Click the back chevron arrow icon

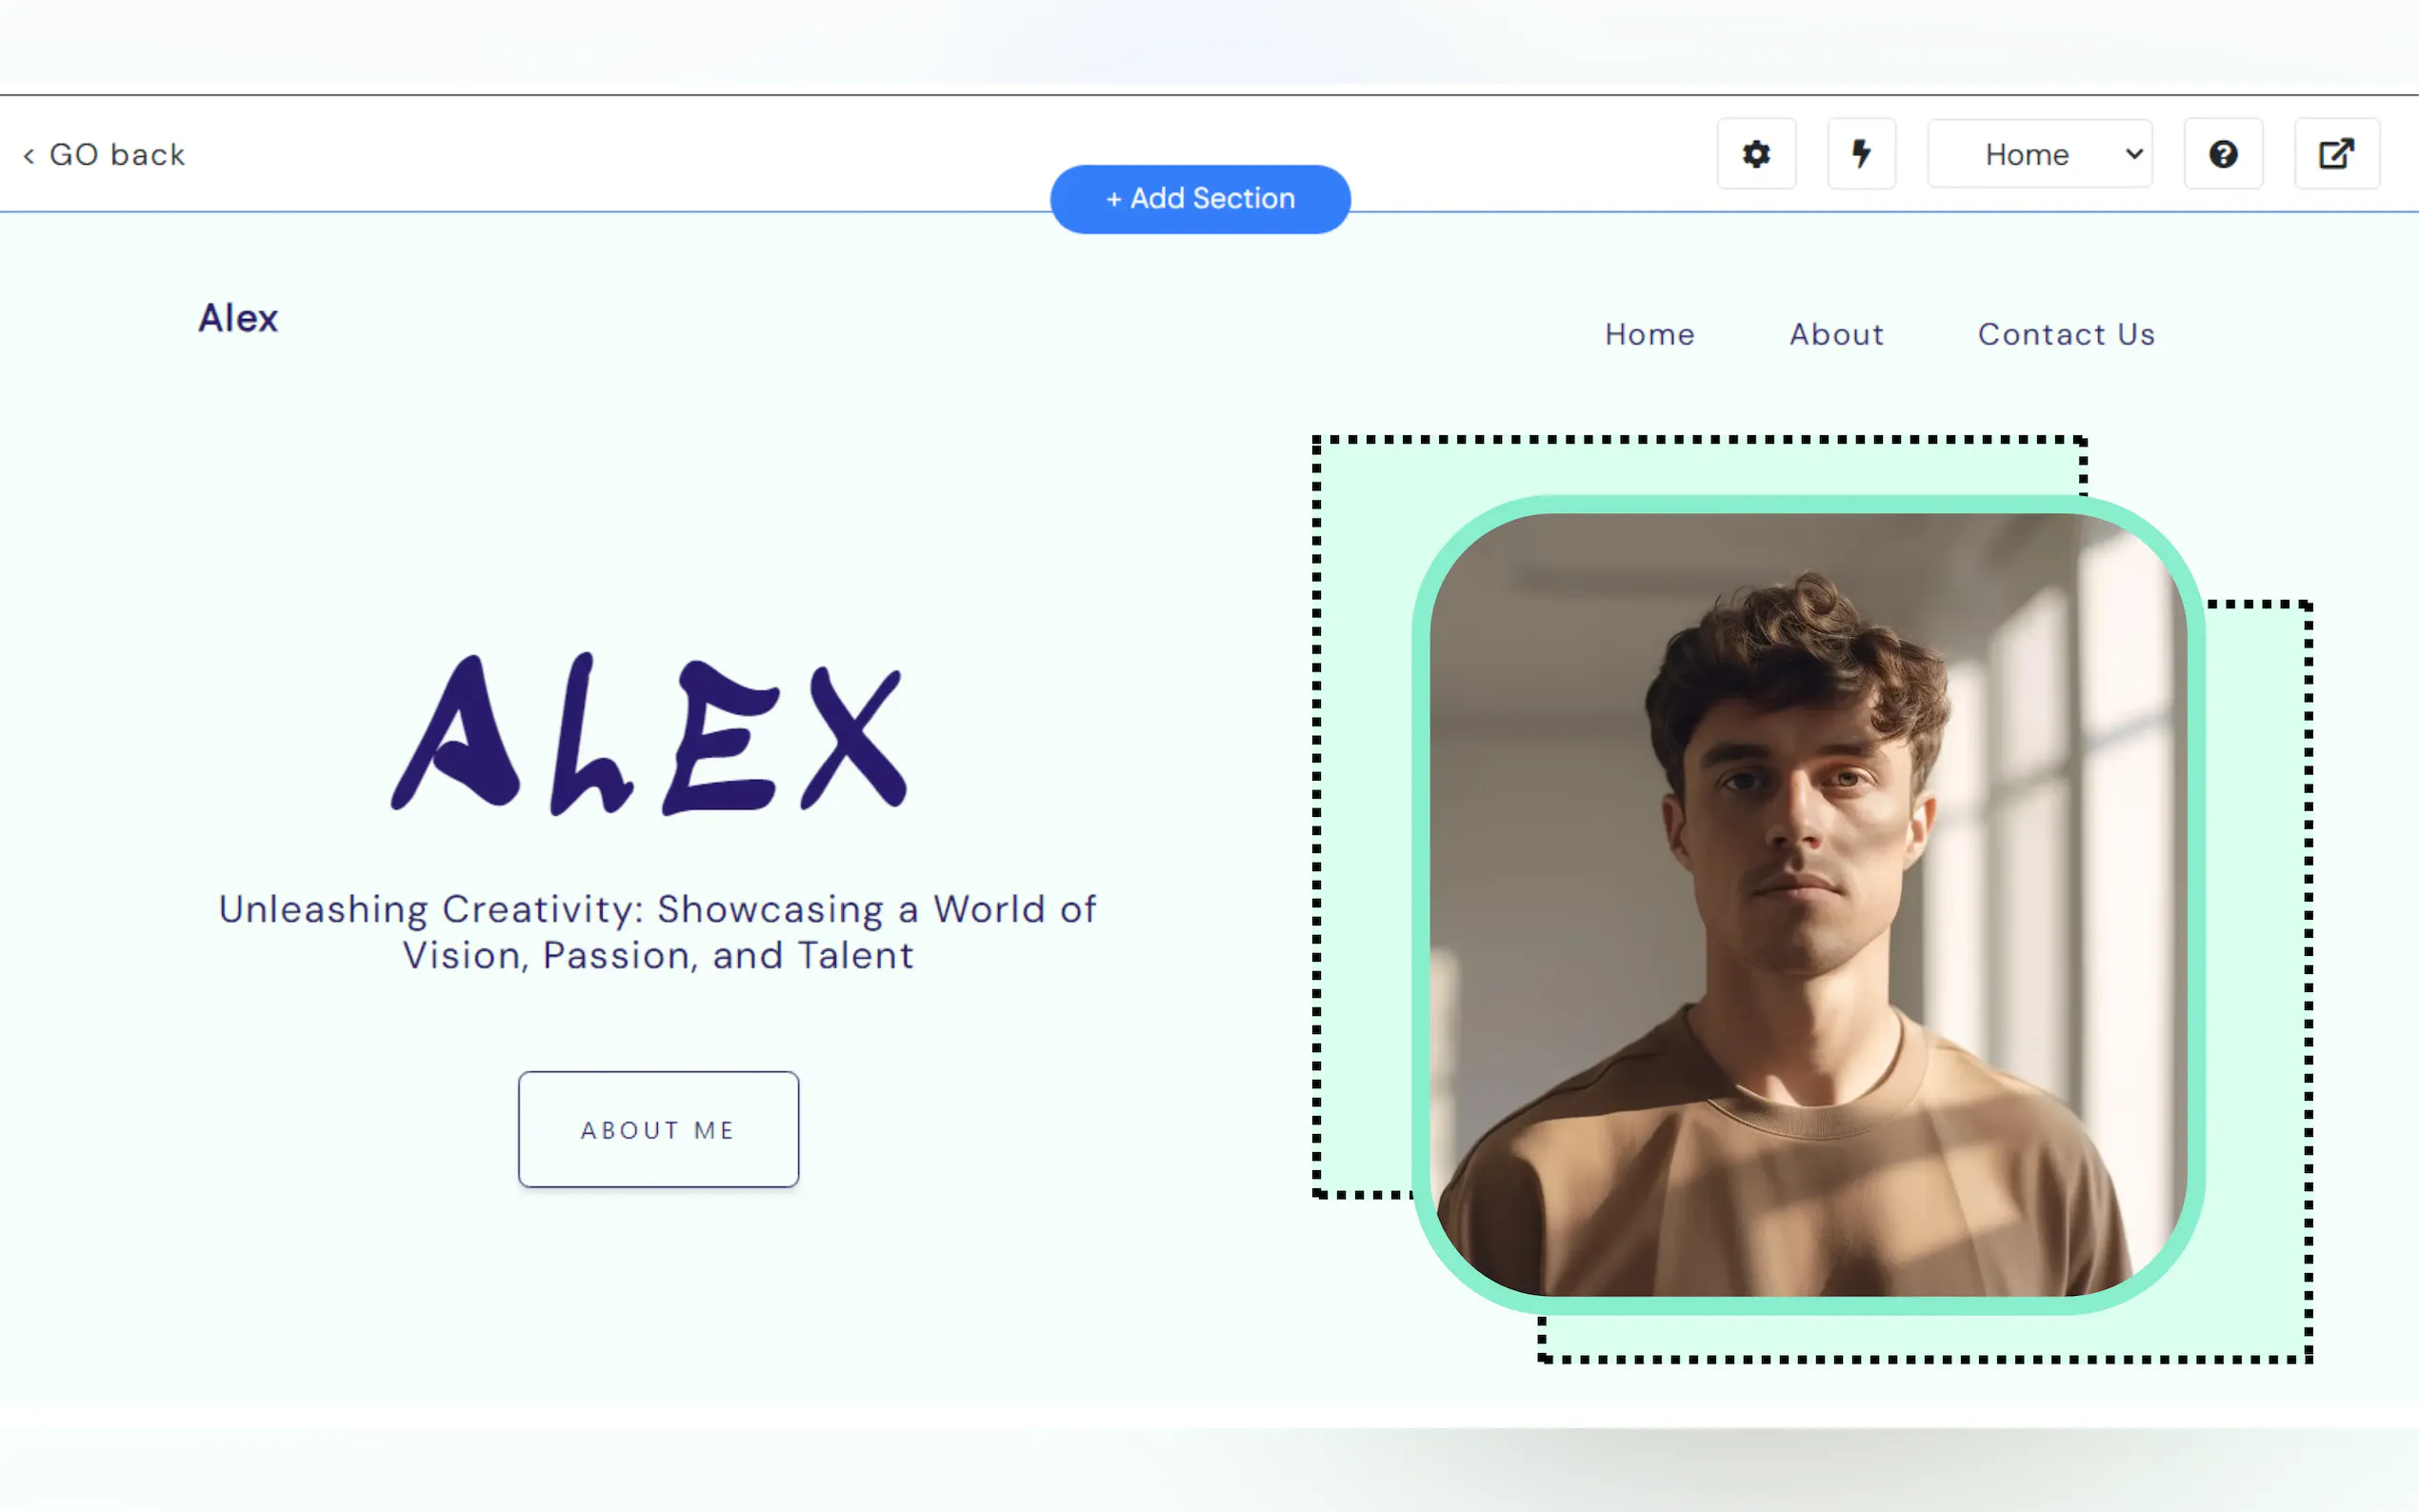click(29, 156)
